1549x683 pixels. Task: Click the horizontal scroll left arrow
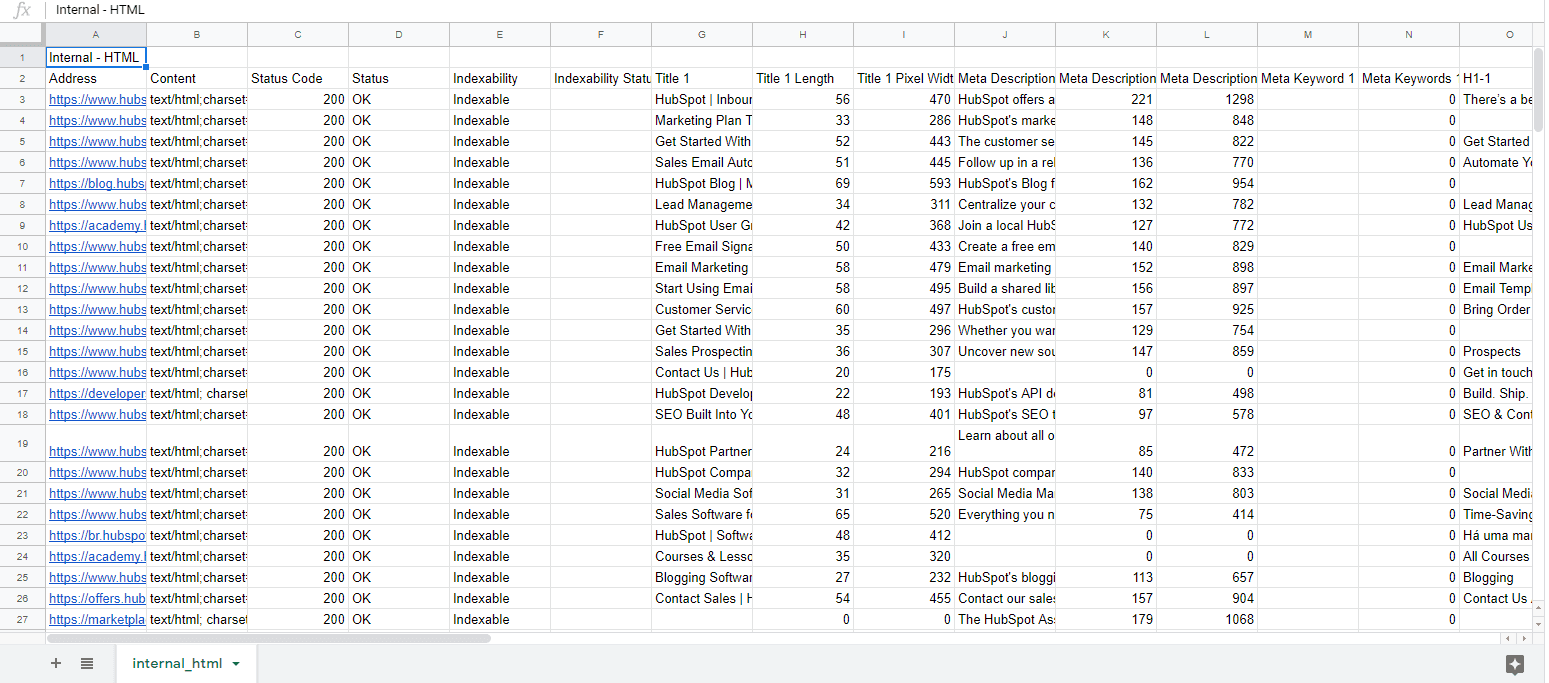(1507, 637)
